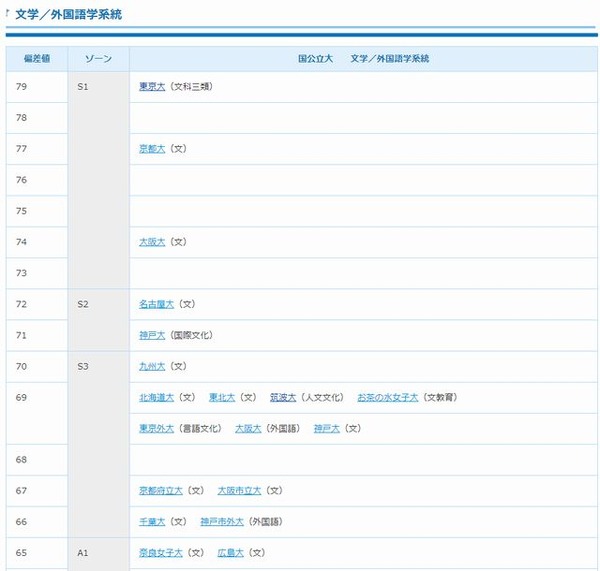The width and height of the screenshot is (600, 571).
Task: Click the deviation value 69 cell
Action: (37, 413)
